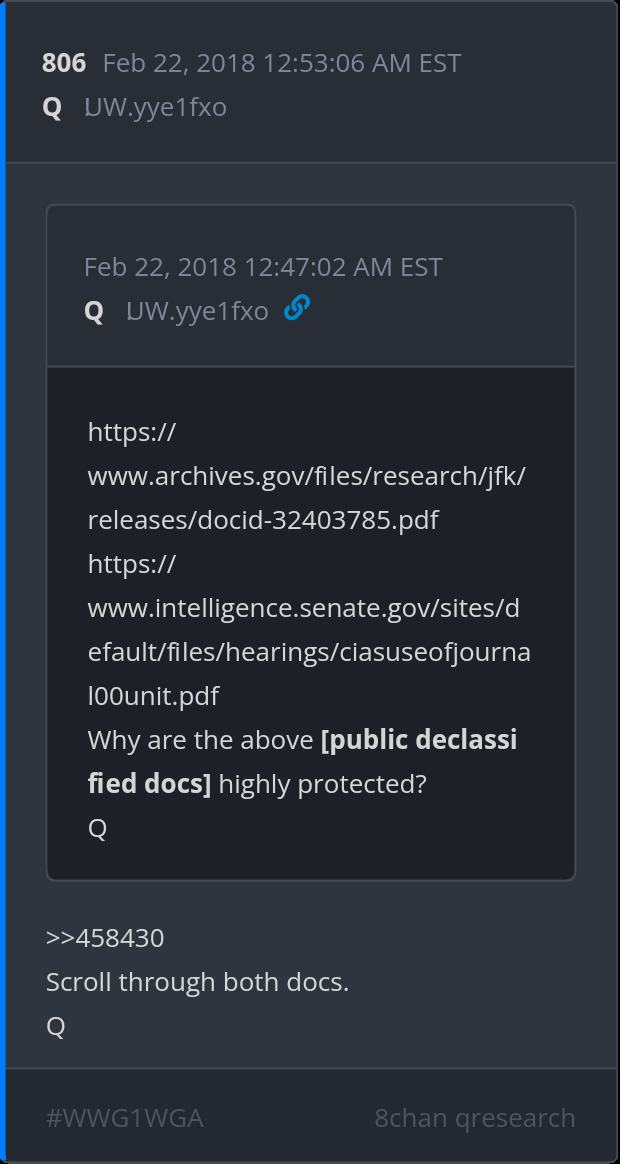Screen dimensions: 620x1164
Task: Click the tripcode inside the quoted post header
Action: pos(197,312)
